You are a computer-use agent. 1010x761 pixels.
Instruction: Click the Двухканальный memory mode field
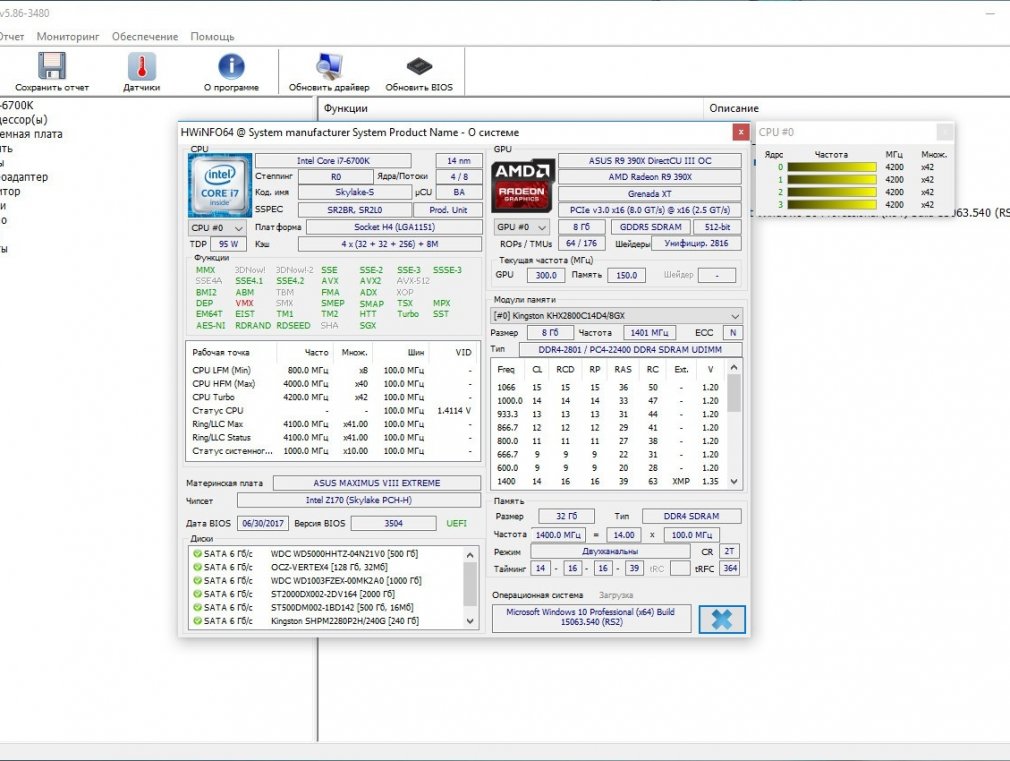pyautogui.click(x=609, y=552)
